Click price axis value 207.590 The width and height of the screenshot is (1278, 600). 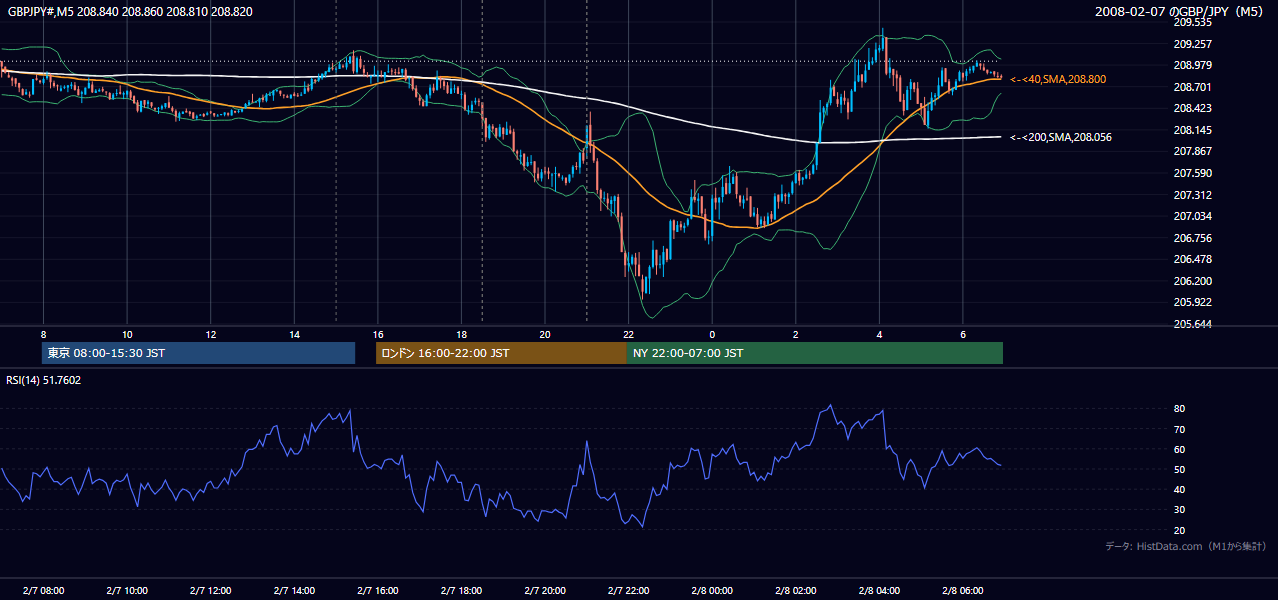coord(1192,174)
